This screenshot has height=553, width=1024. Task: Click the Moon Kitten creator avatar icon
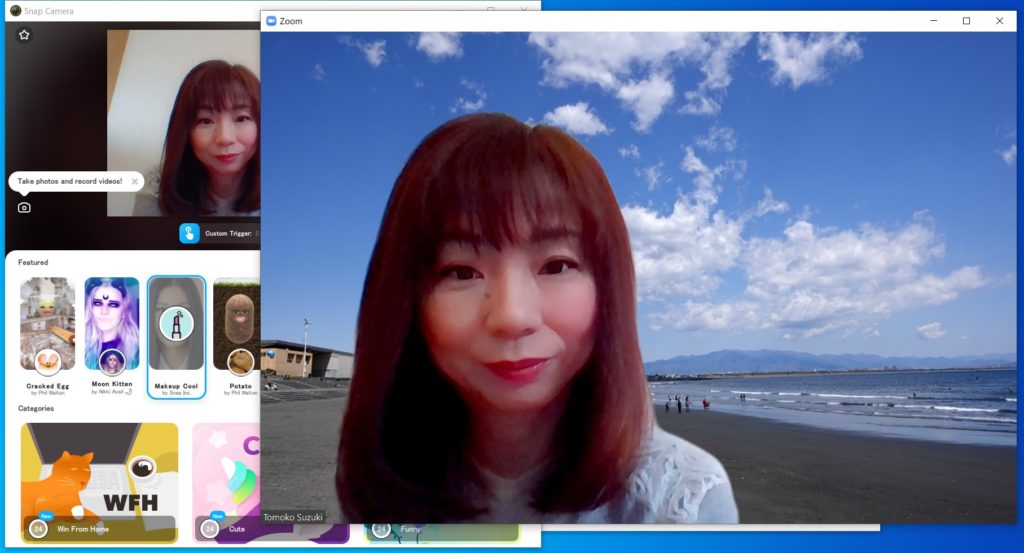tap(112, 362)
